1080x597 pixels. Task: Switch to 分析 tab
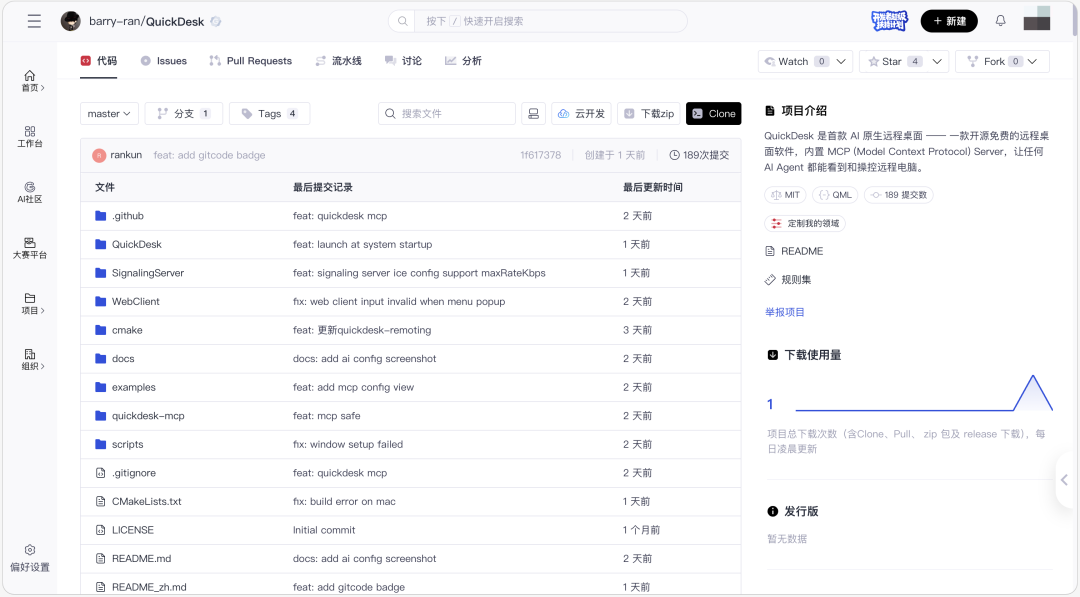(464, 61)
